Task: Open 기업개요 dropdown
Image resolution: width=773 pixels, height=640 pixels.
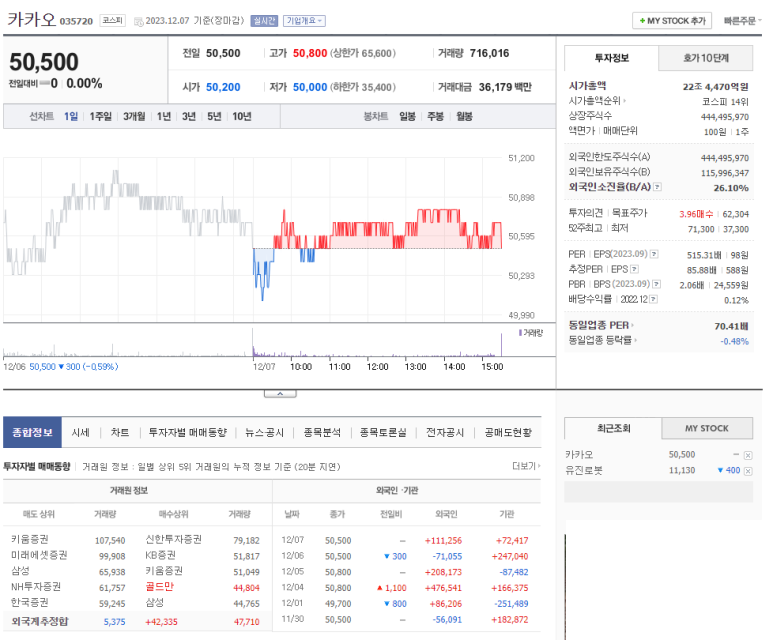Action: (x=304, y=21)
